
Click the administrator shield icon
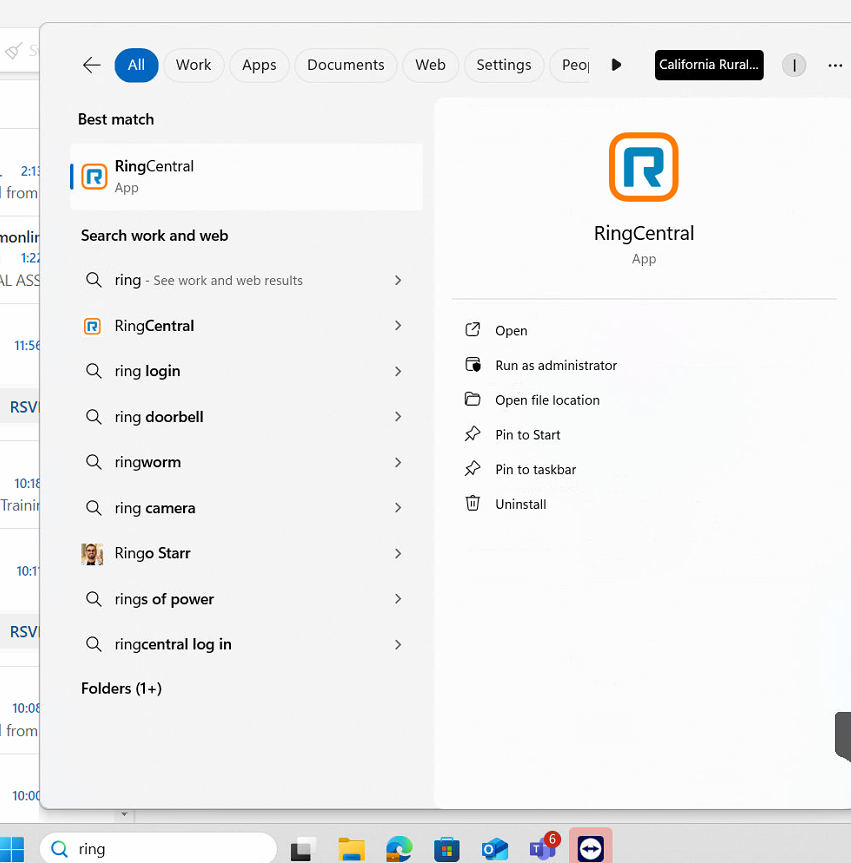[472, 364]
